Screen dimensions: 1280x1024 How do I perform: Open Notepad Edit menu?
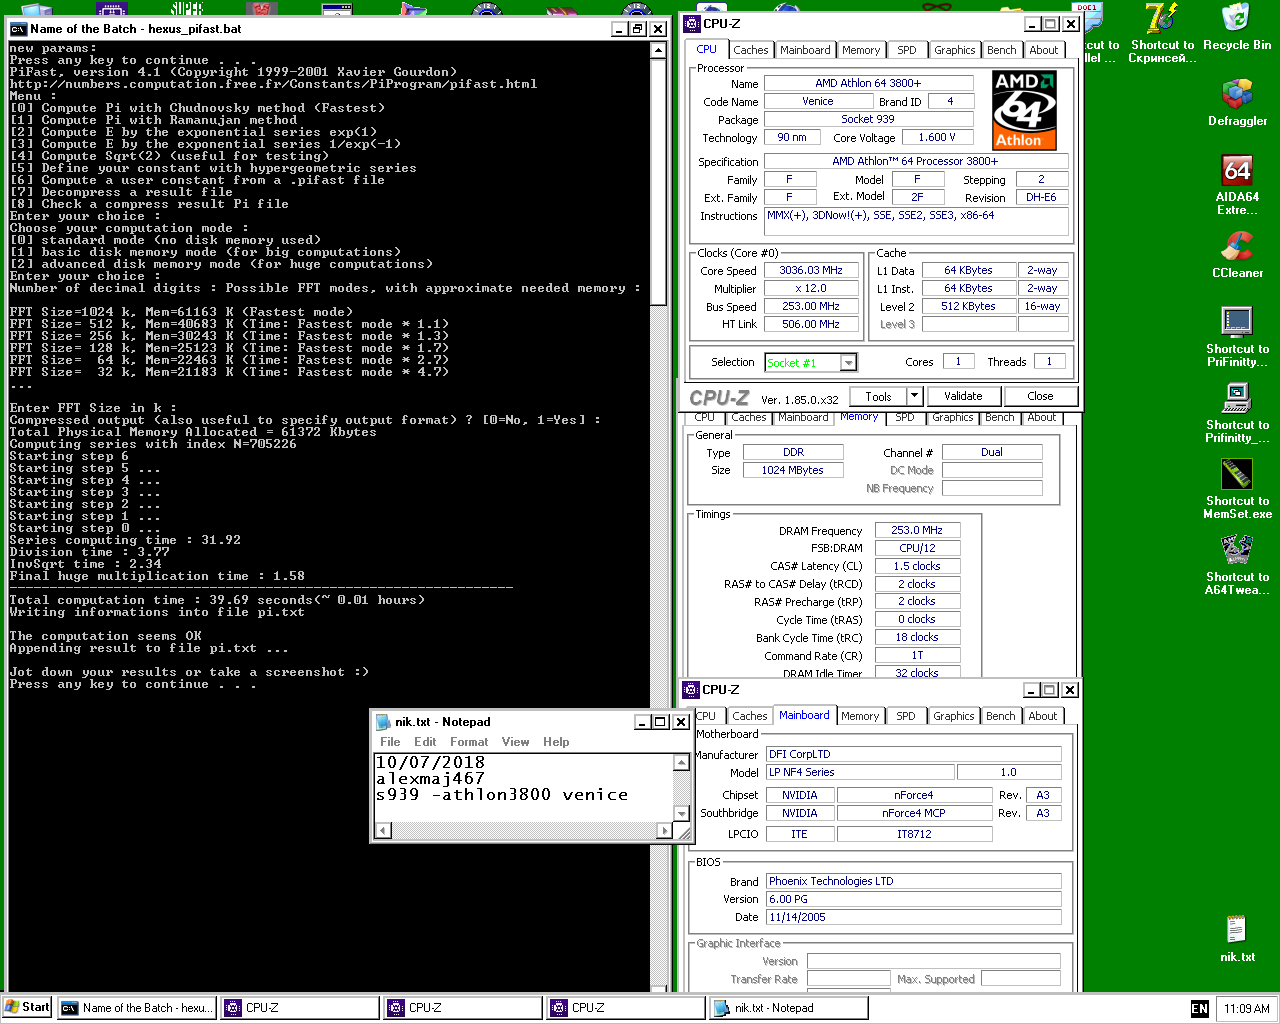[425, 742]
